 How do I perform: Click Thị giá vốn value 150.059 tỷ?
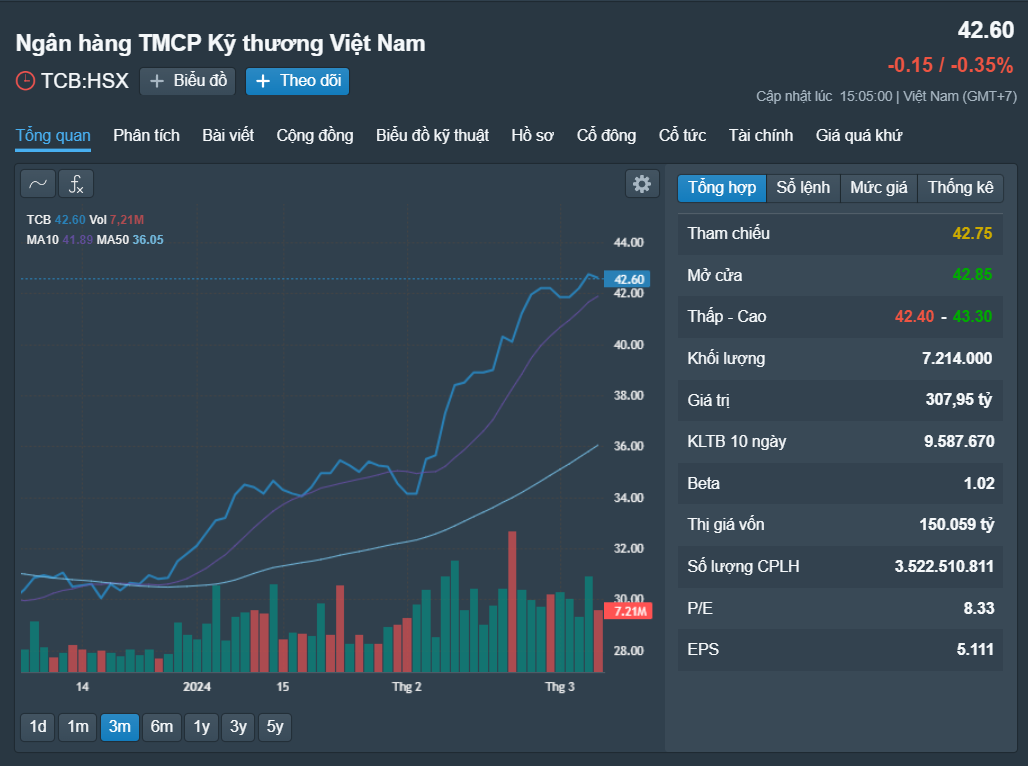[957, 525]
